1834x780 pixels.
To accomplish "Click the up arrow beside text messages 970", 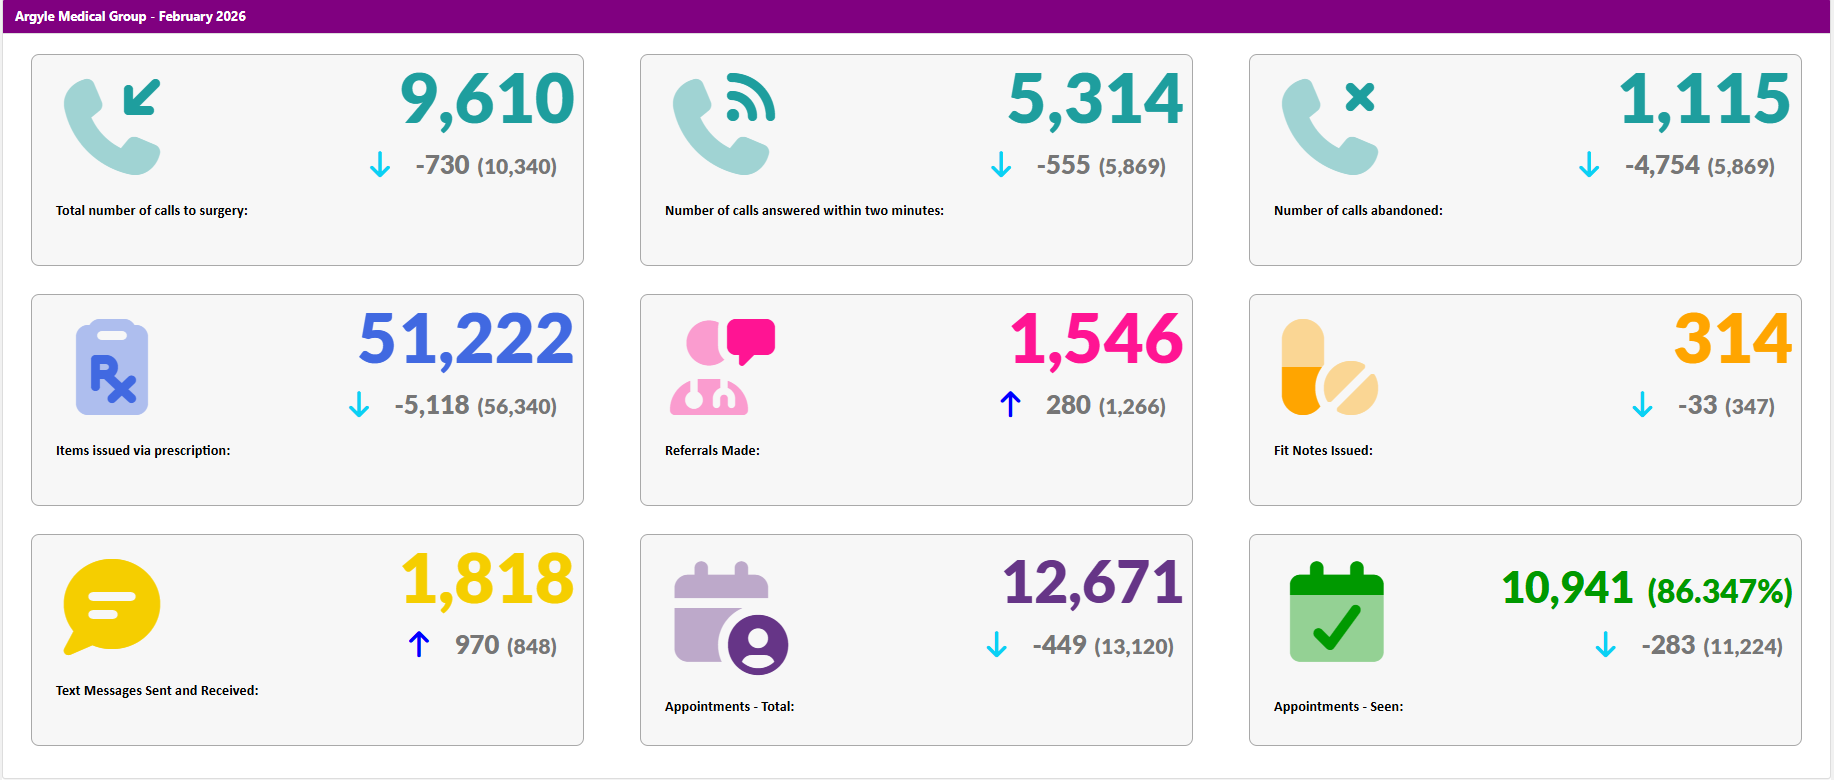I will pos(419,645).
